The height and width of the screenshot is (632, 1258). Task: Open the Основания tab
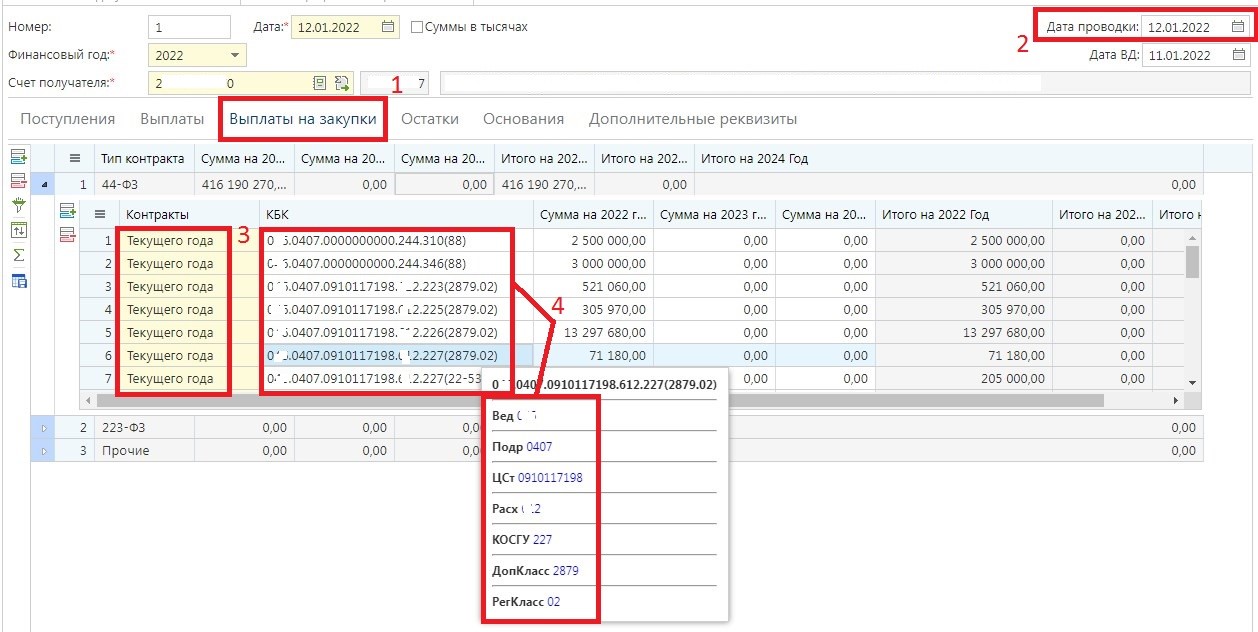click(x=523, y=119)
